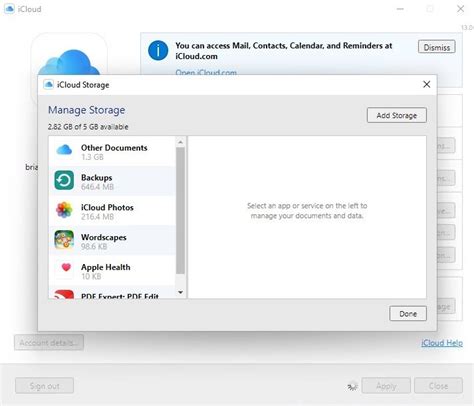
Task: Select the Other Documents 1.3 GB row
Action: click(112, 151)
